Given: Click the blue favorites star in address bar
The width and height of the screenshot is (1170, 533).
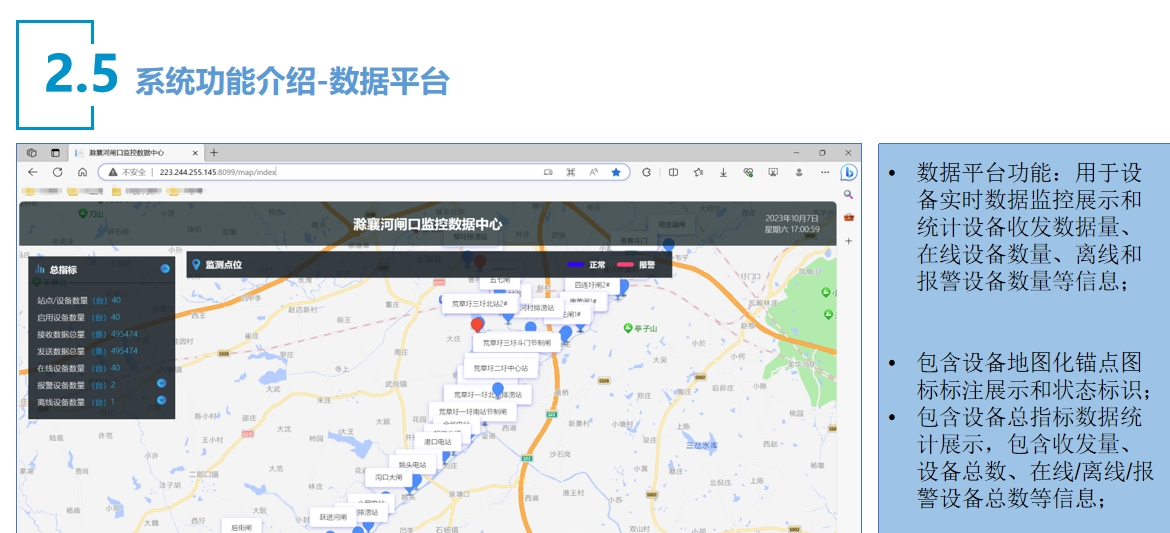Looking at the screenshot, I should 616,172.
